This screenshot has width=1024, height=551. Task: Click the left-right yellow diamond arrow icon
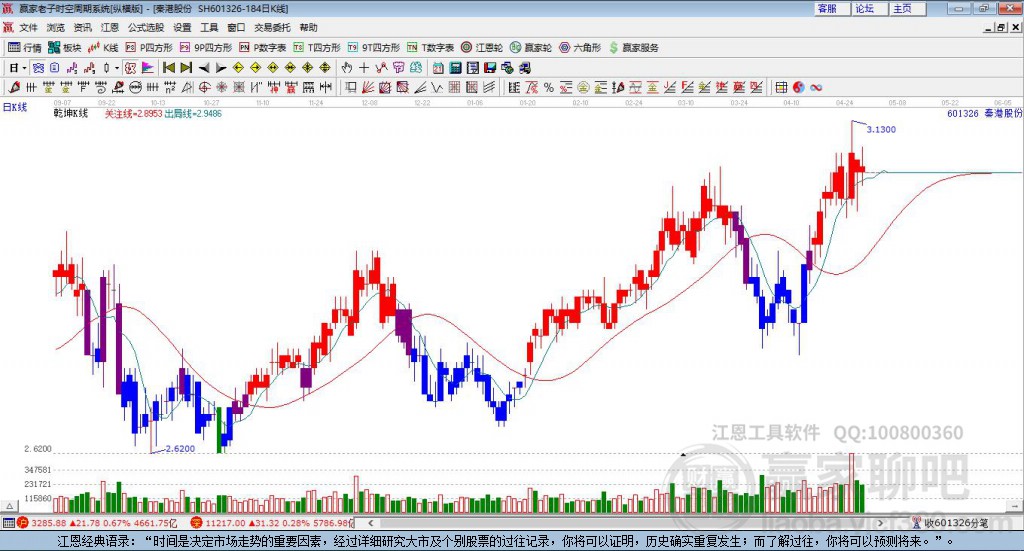point(273,68)
